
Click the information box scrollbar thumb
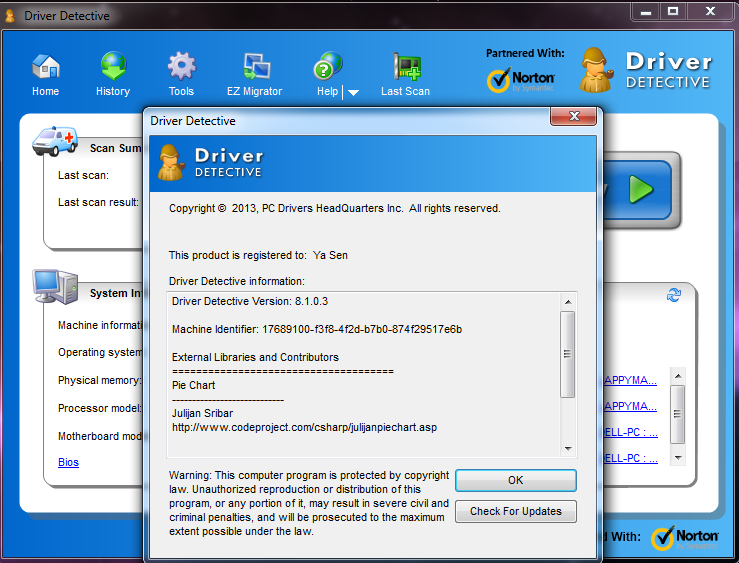[x=567, y=354]
